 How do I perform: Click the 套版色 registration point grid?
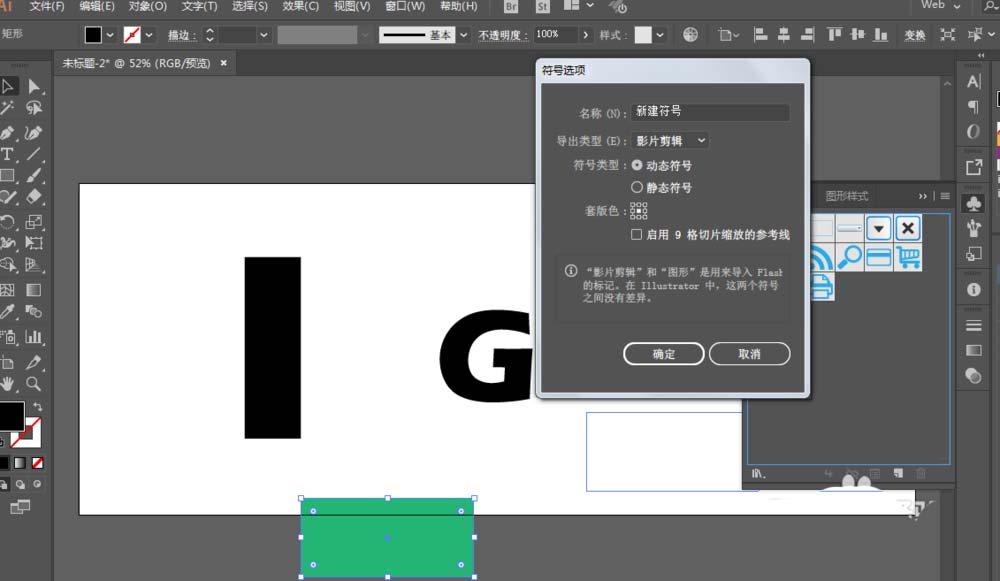pyautogui.click(x=638, y=210)
